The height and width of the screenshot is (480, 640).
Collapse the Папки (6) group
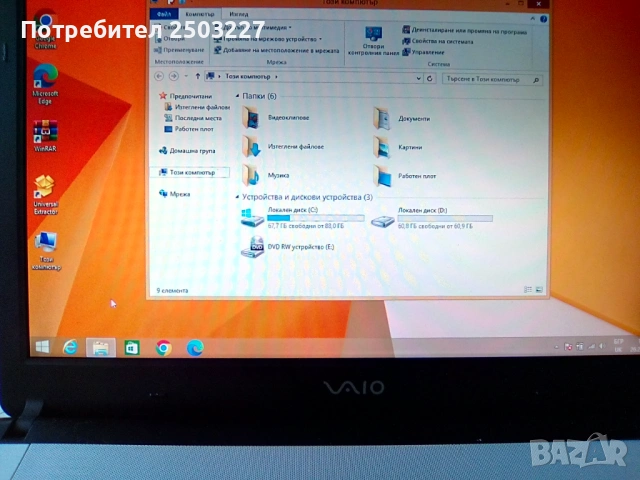(x=238, y=96)
